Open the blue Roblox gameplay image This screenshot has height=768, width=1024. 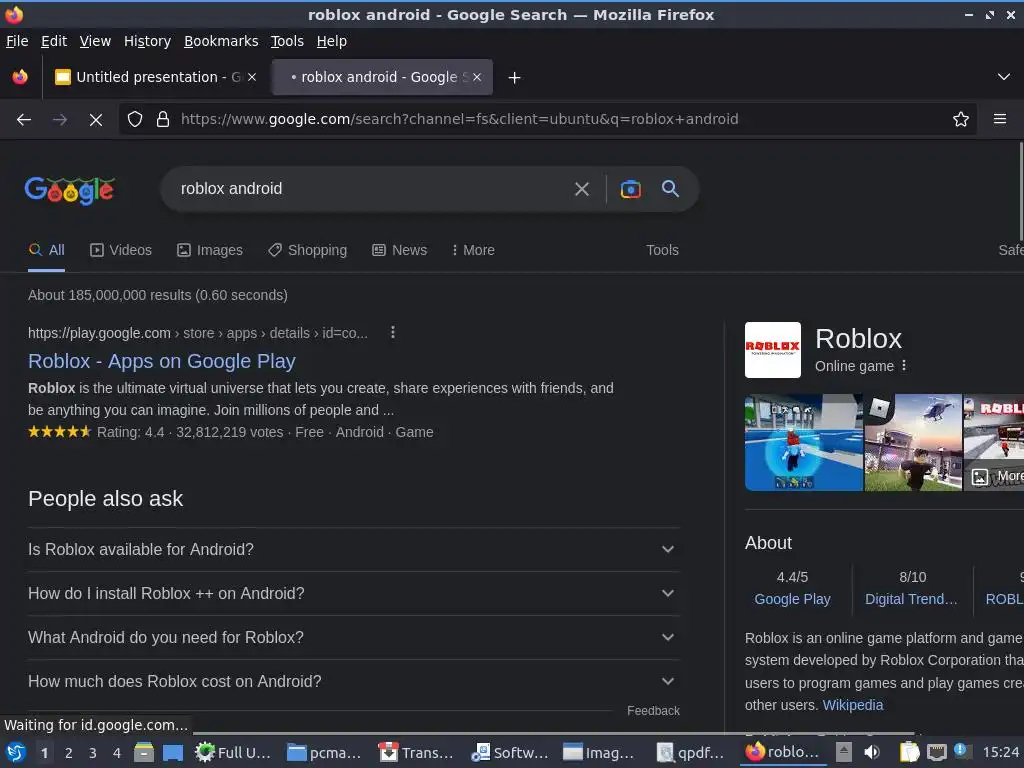803,442
